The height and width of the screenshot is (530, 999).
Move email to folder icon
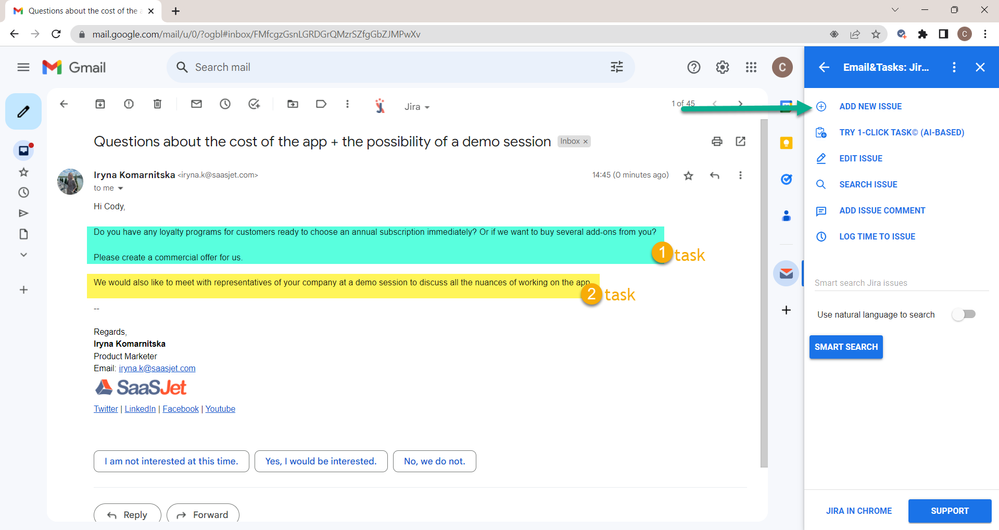tap(292, 104)
